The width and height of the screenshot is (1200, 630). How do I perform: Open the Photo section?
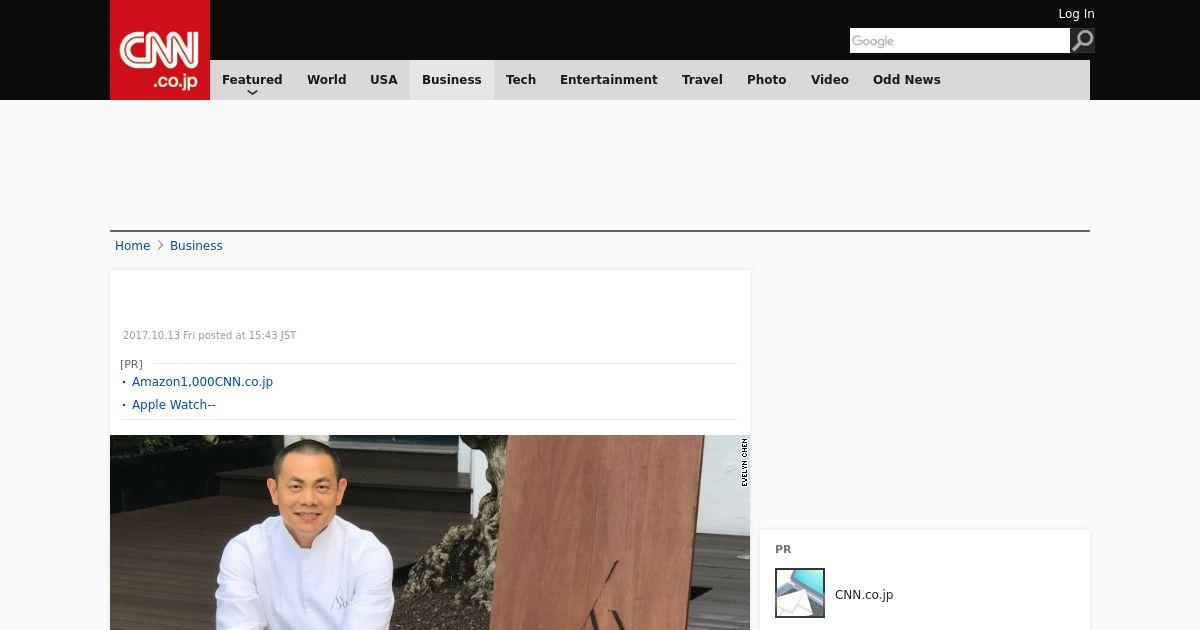(x=767, y=80)
